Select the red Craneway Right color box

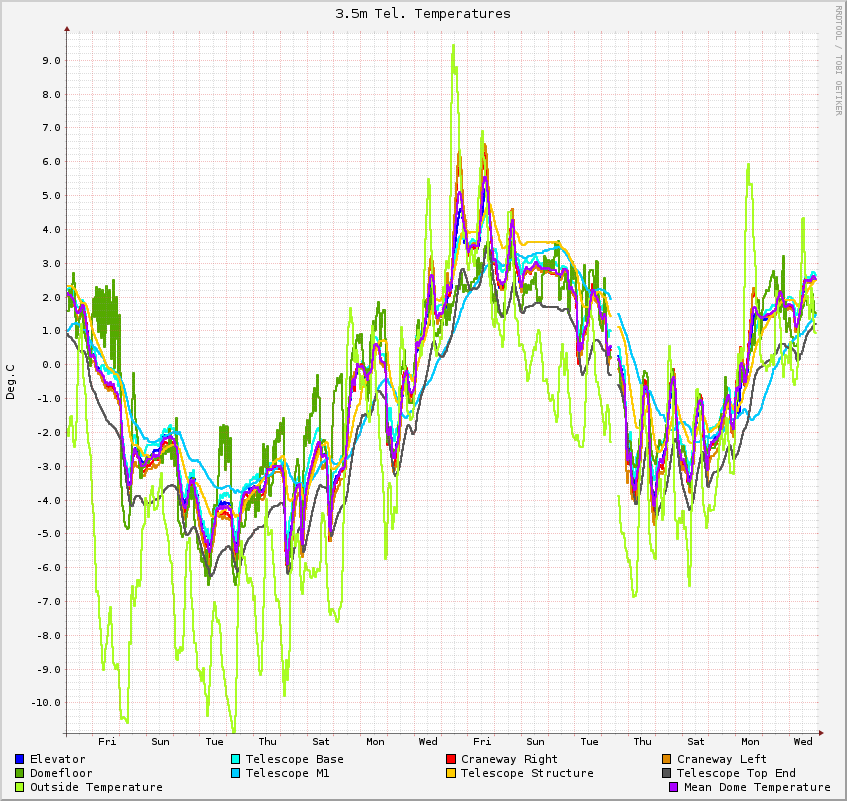[x=451, y=759]
